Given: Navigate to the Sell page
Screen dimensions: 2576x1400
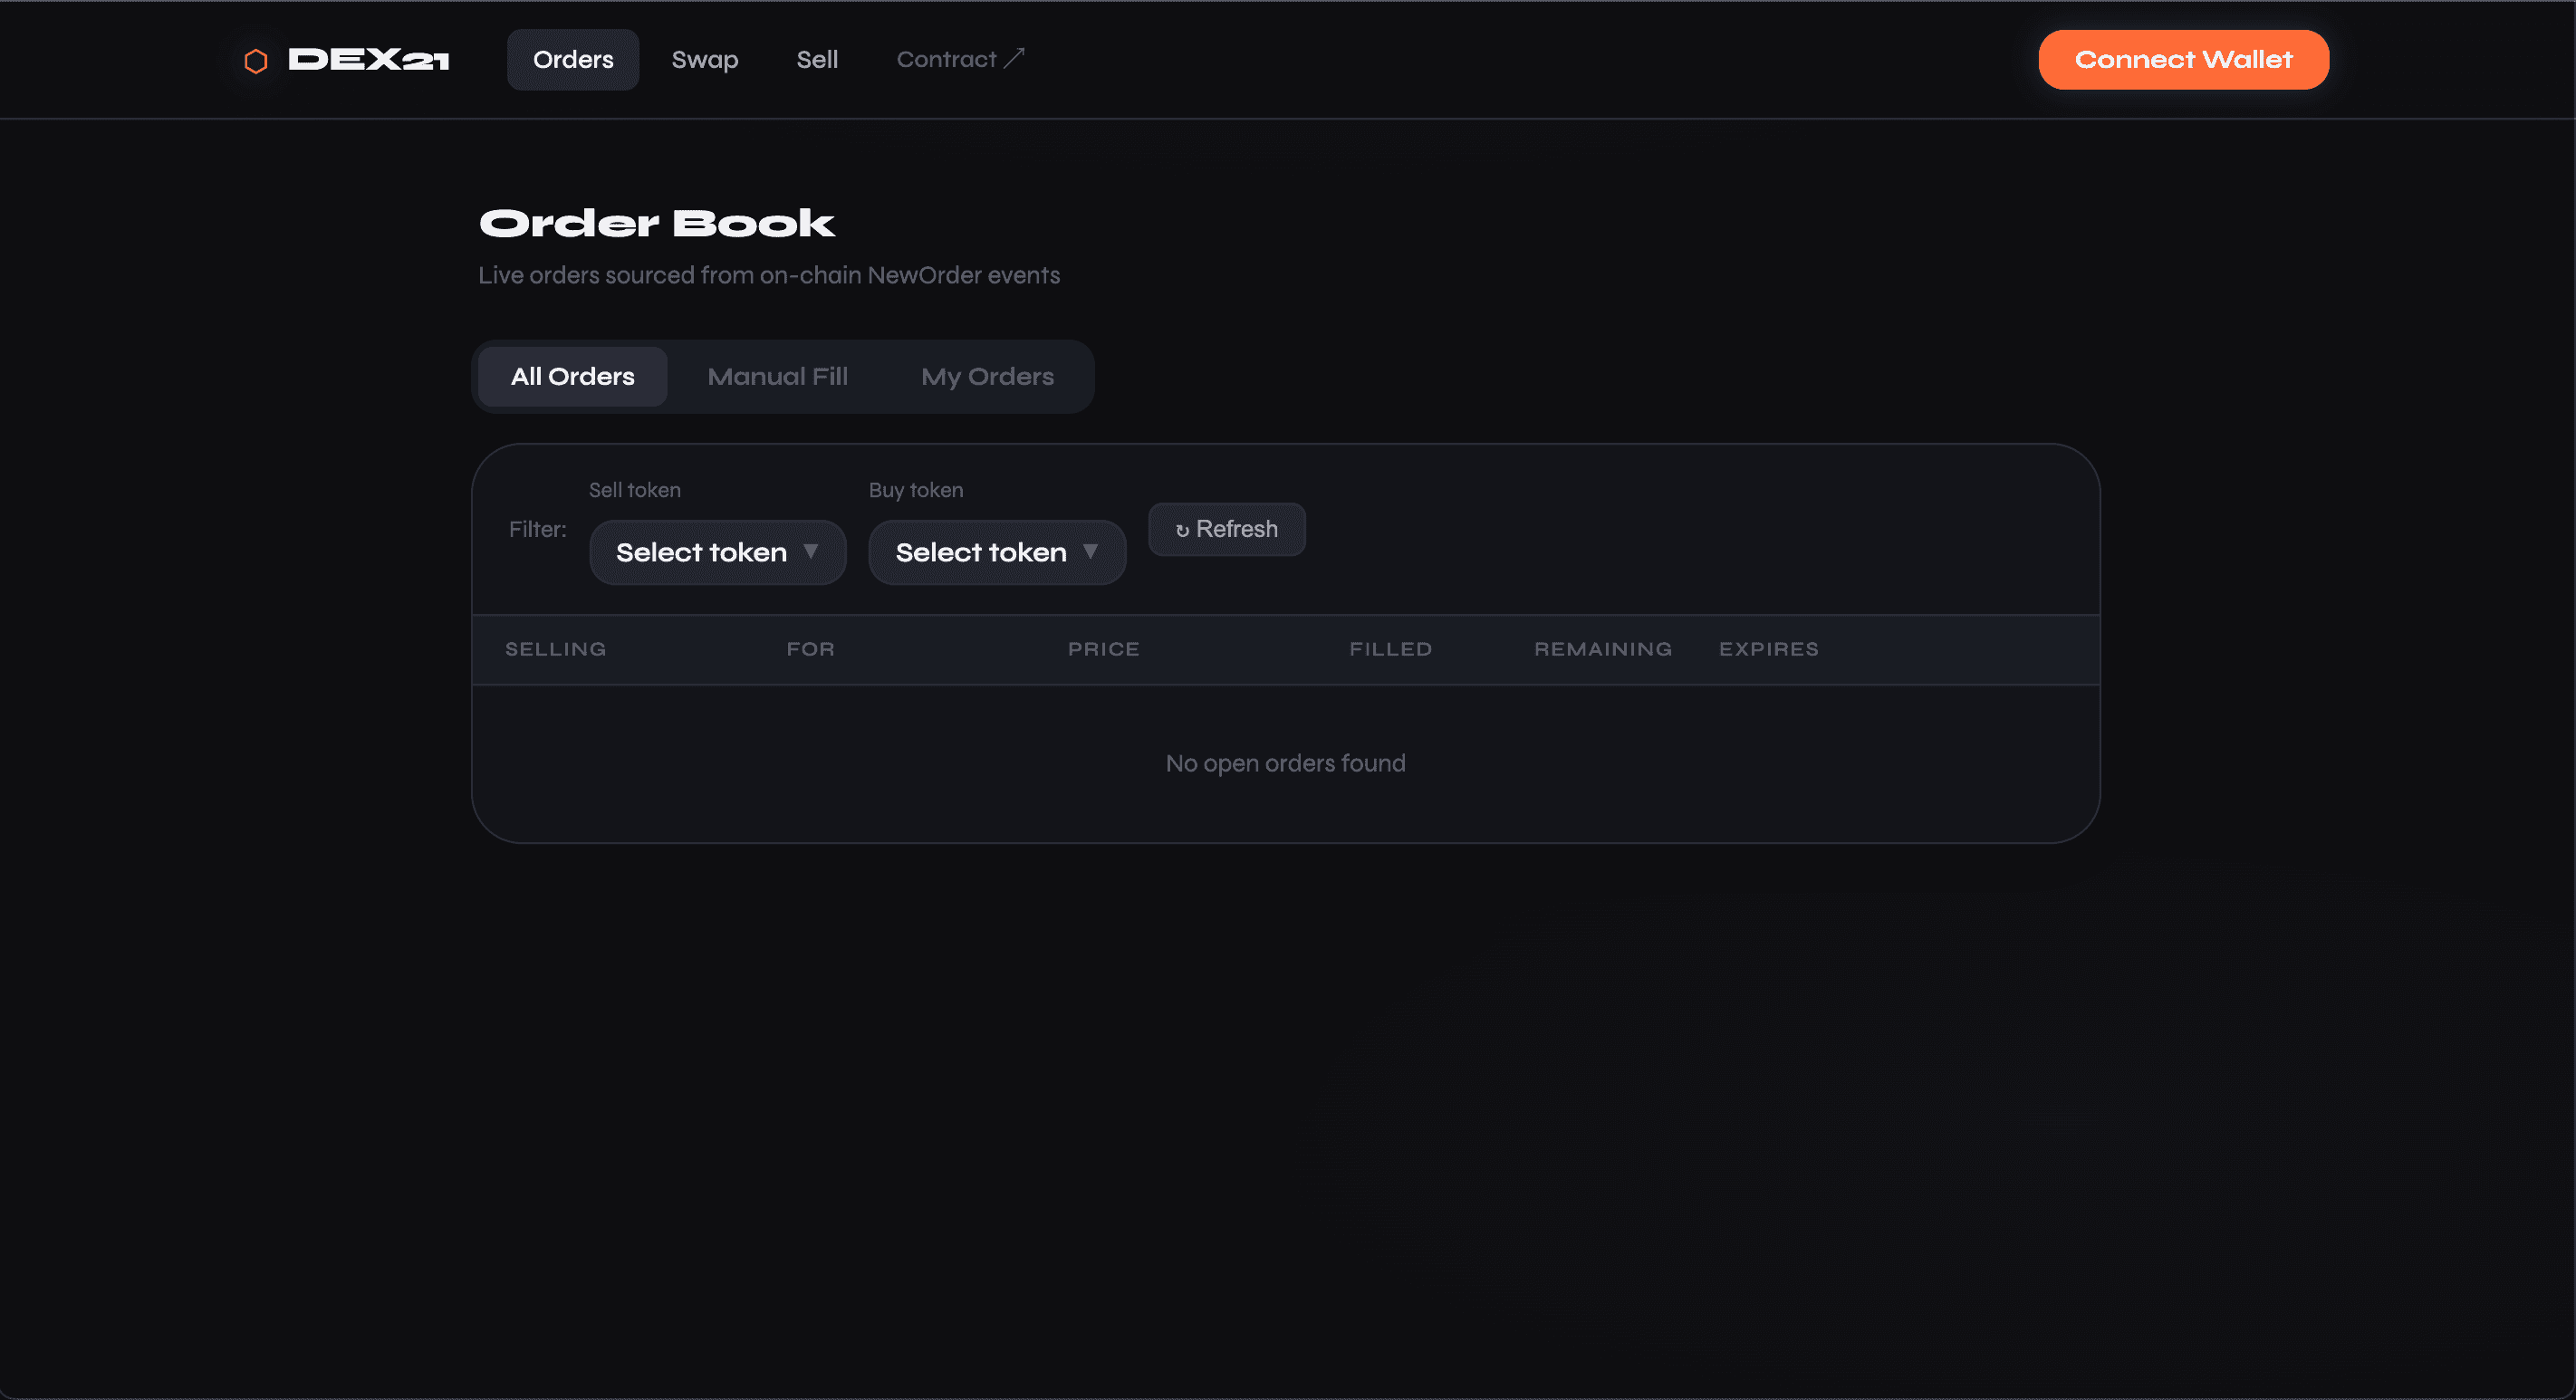Looking at the screenshot, I should click(817, 60).
